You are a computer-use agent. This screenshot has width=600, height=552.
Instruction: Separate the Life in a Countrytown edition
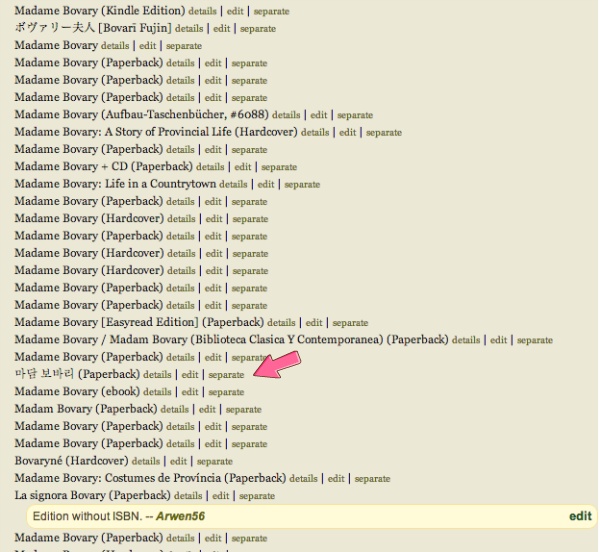pyautogui.click(x=302, y=184)
